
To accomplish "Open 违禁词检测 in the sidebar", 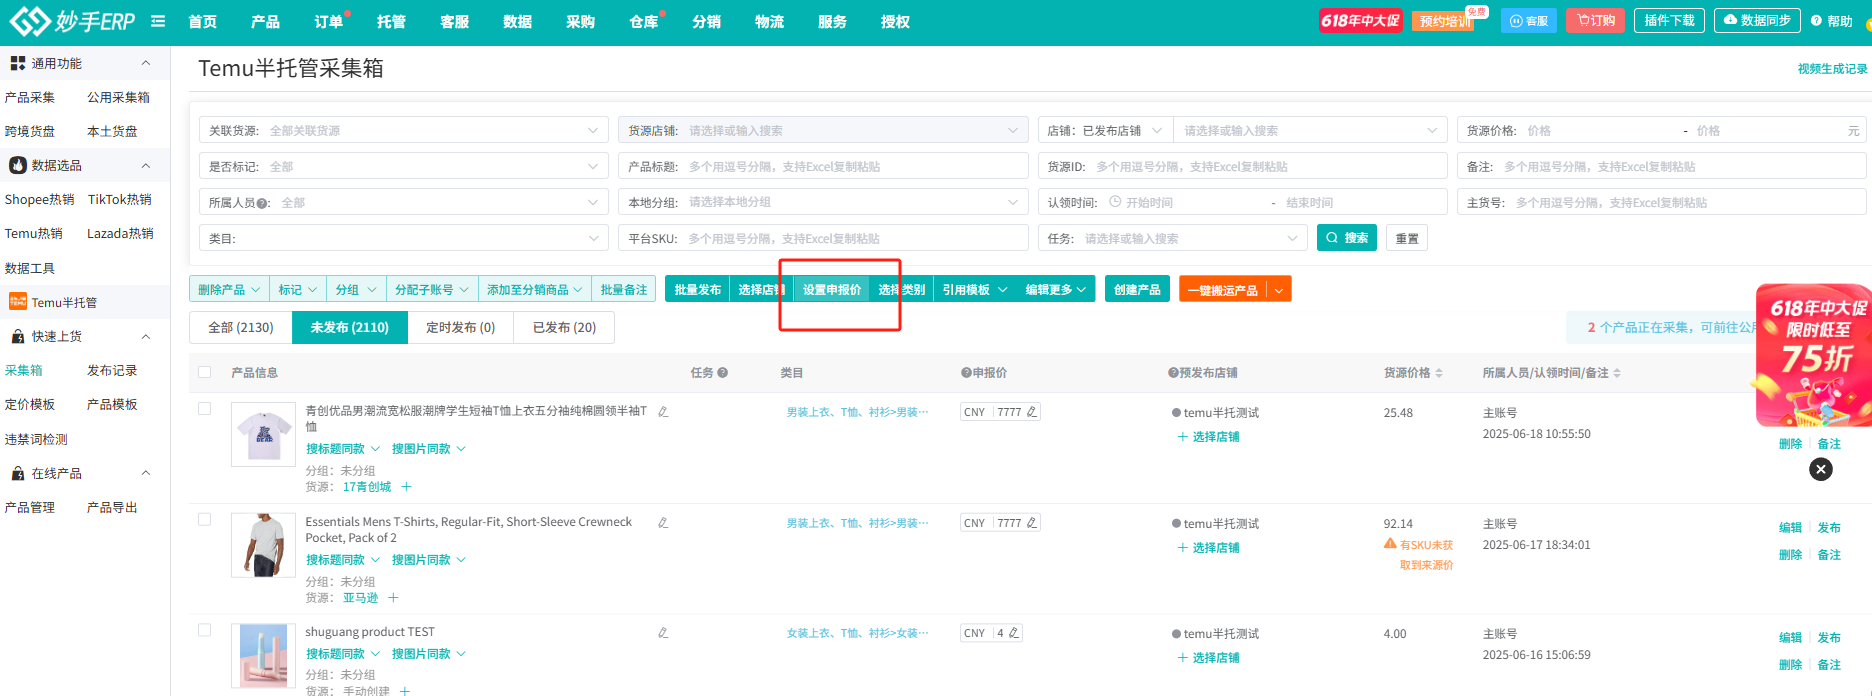I will tap(36, 439).
